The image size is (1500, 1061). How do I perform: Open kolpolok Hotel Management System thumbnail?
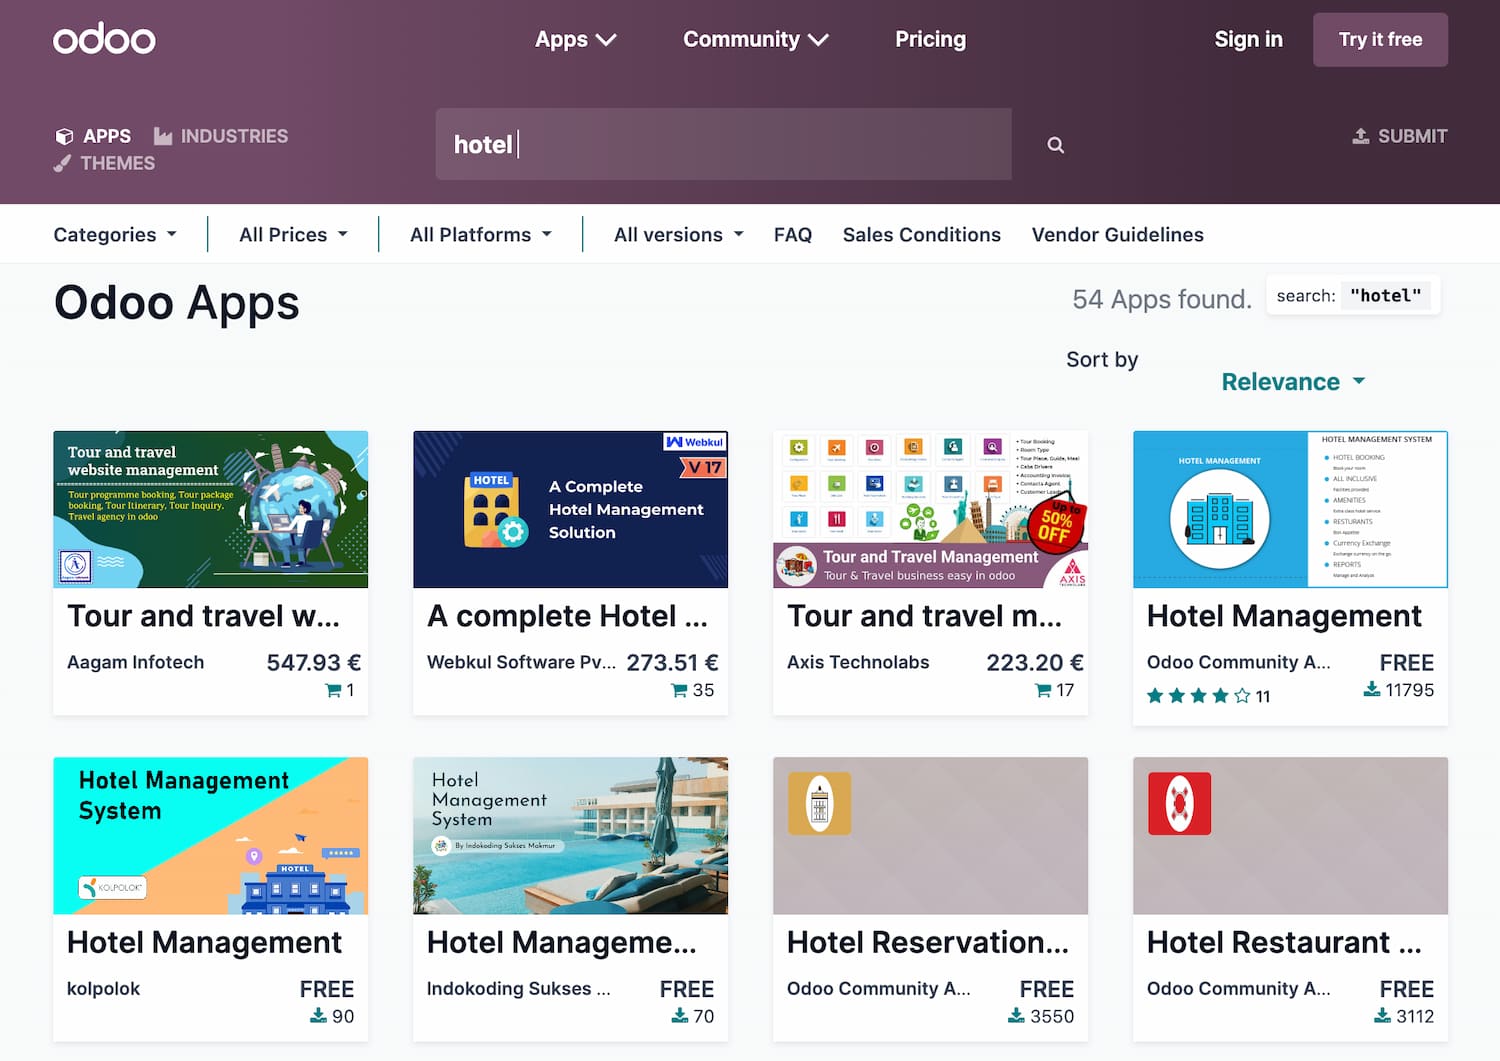(x=211, y=836)
